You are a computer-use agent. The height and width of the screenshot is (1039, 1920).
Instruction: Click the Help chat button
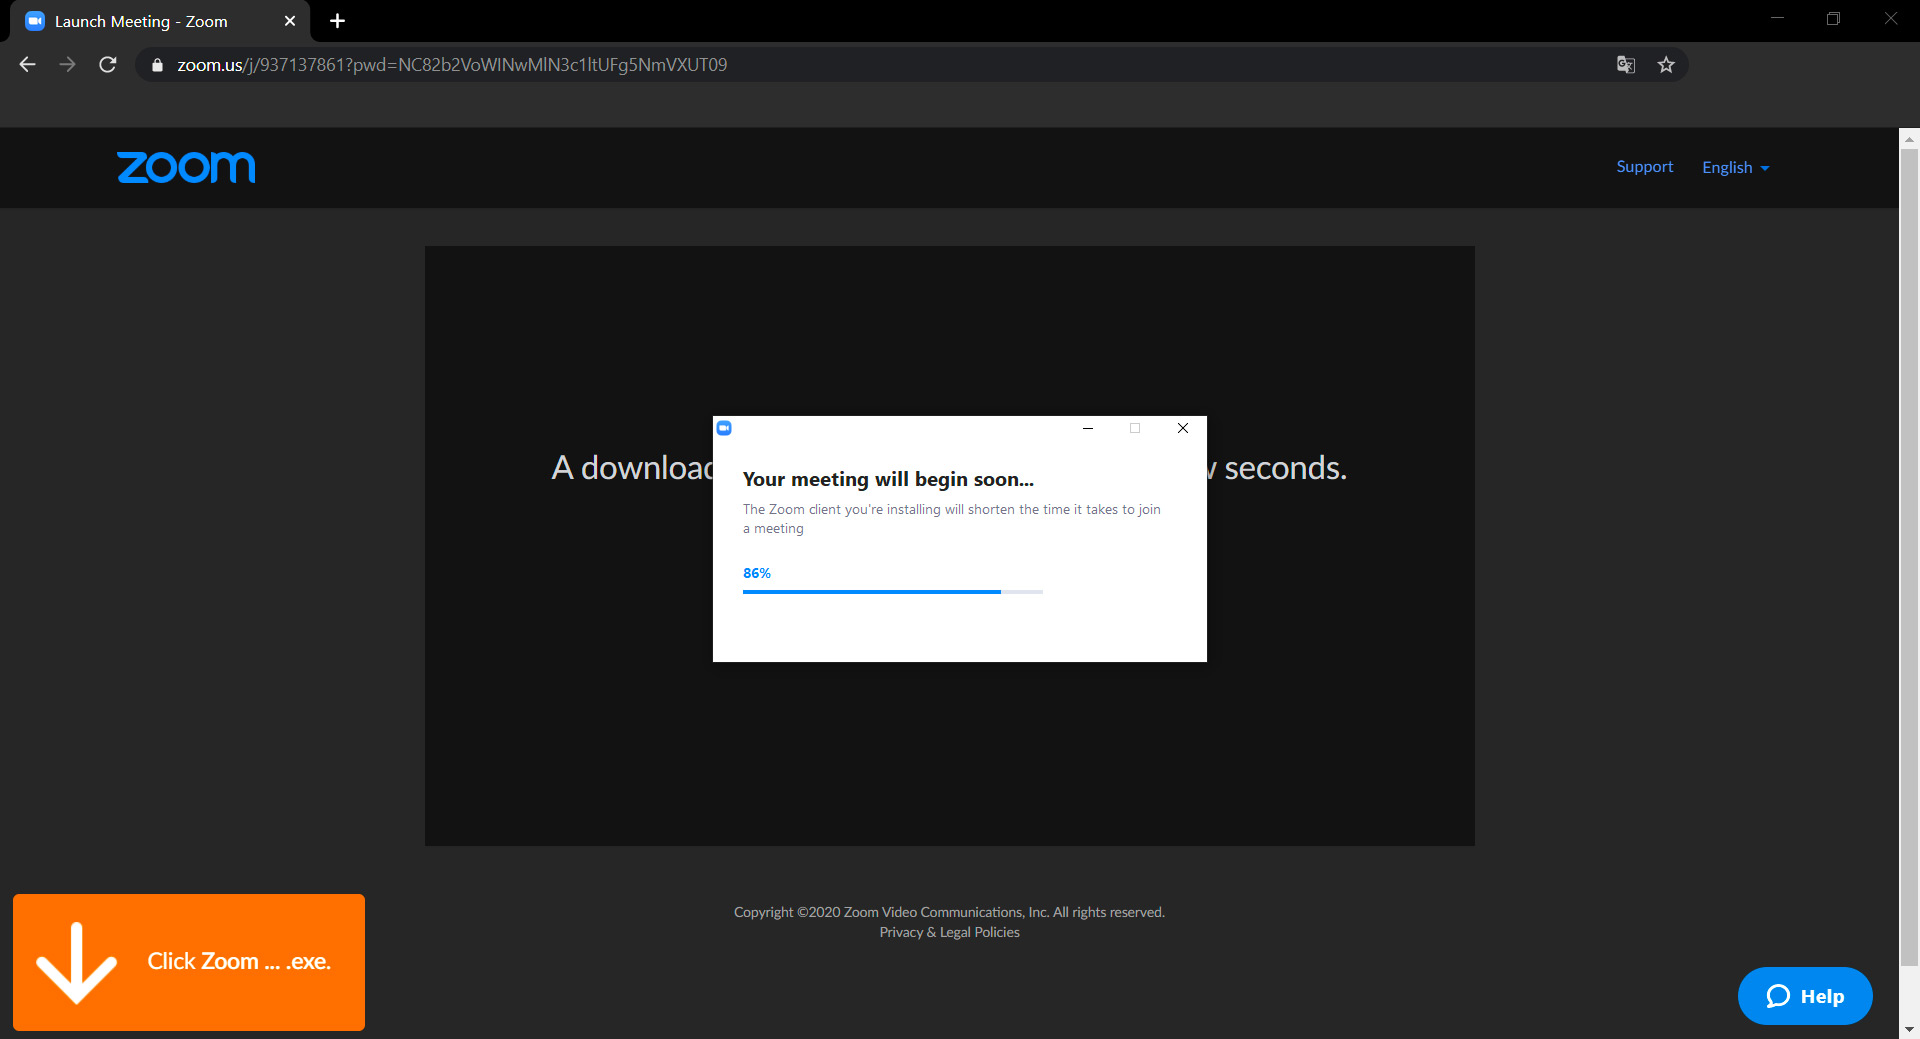[x=1805, y=996]
